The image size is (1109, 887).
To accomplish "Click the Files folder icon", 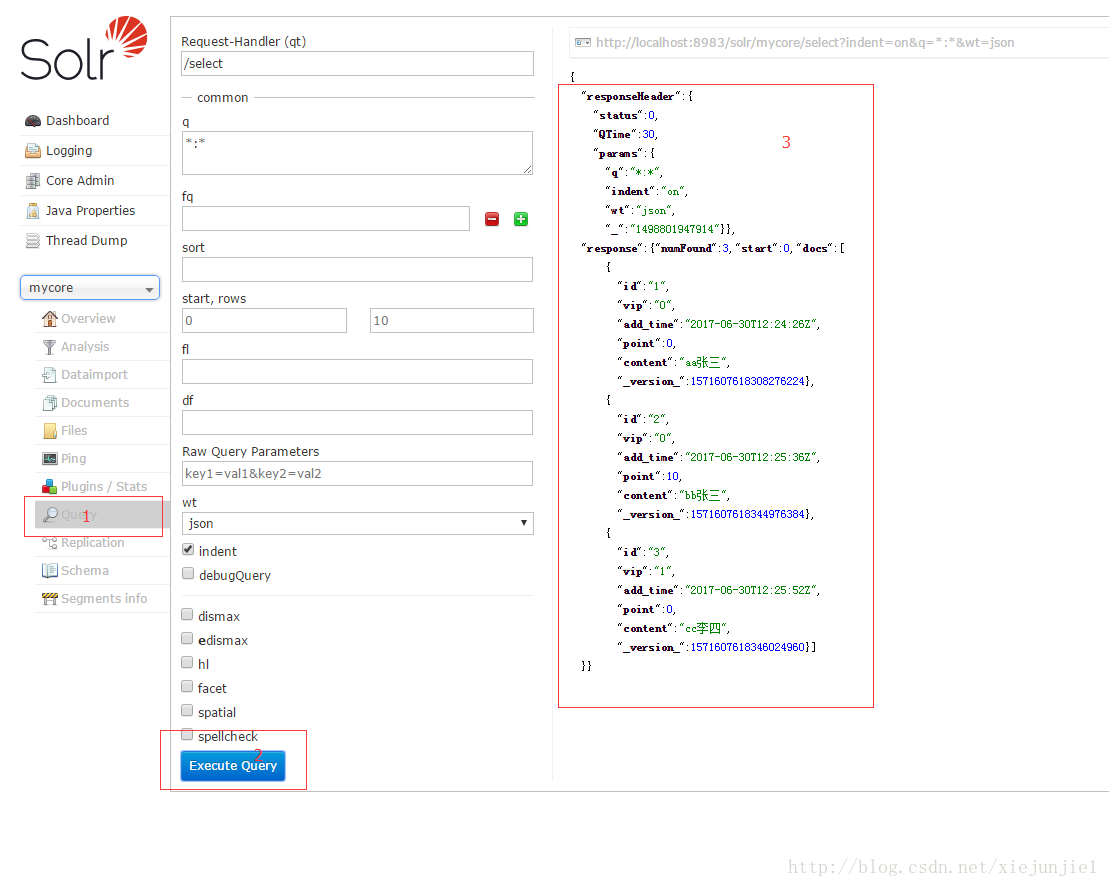I will (x=50, y=431).
